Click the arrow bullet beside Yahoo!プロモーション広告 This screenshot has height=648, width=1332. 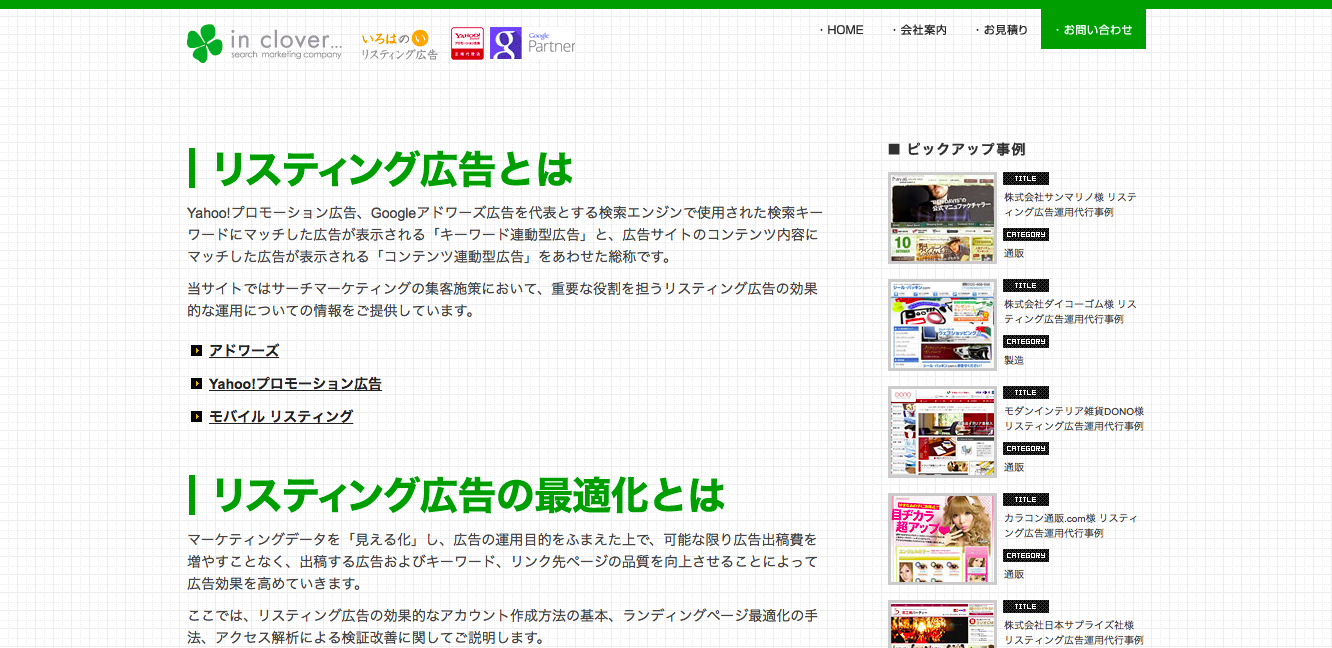196,384
